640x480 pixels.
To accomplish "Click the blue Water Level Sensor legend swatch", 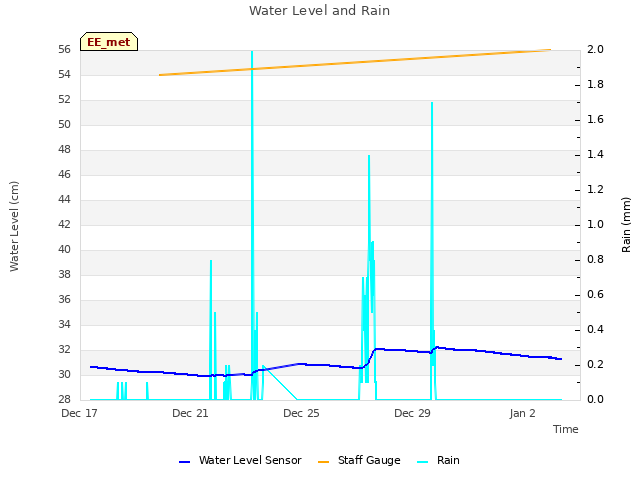I will 184,462.
